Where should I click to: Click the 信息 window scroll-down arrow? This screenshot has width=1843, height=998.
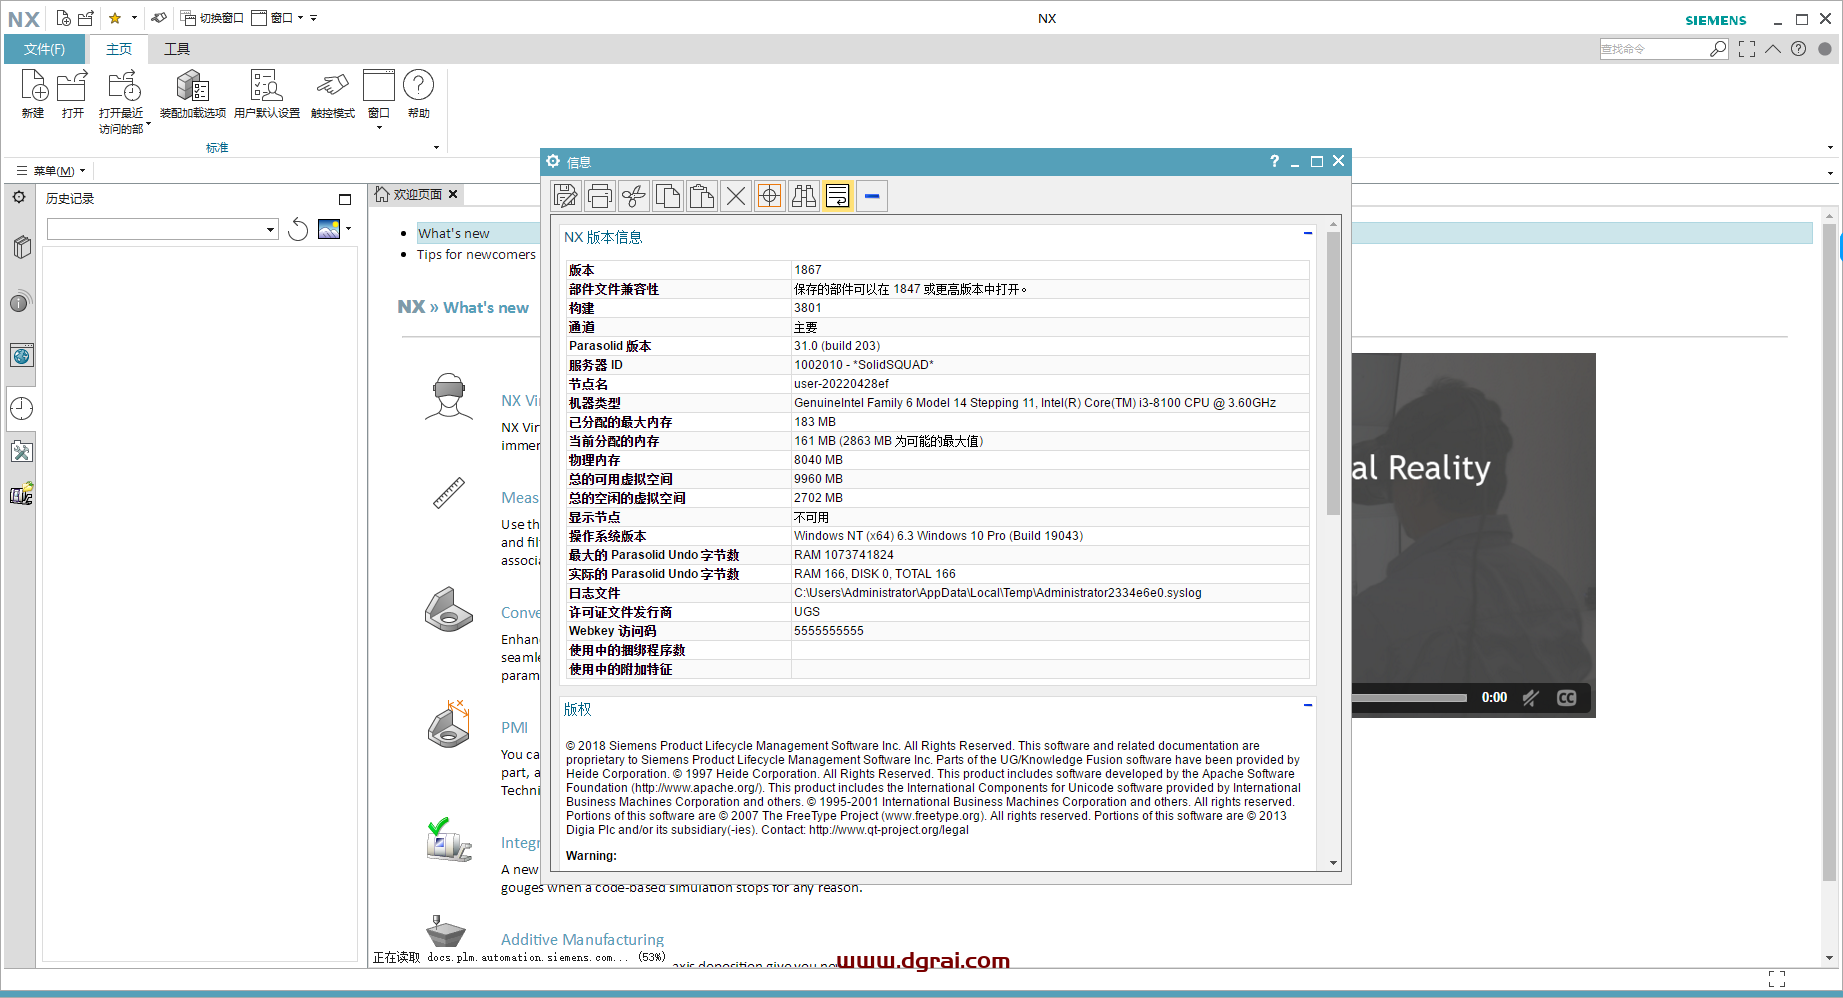pos(1333,862)
